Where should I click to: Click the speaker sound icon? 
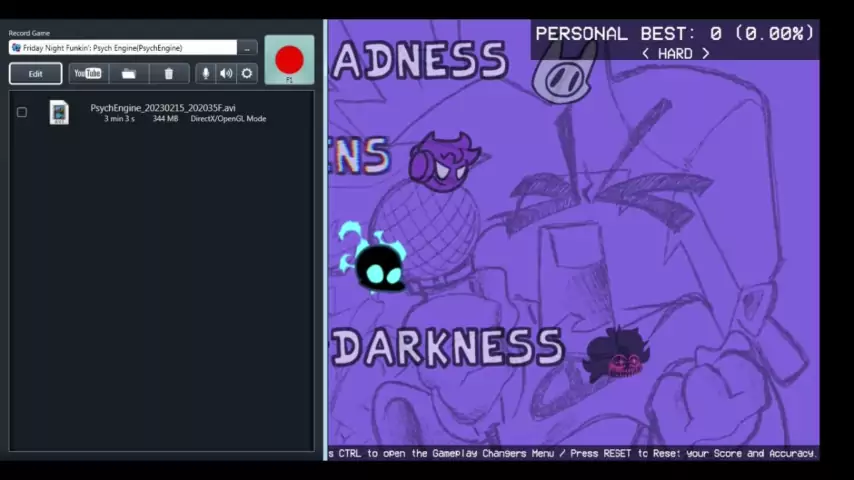point(226,73)
